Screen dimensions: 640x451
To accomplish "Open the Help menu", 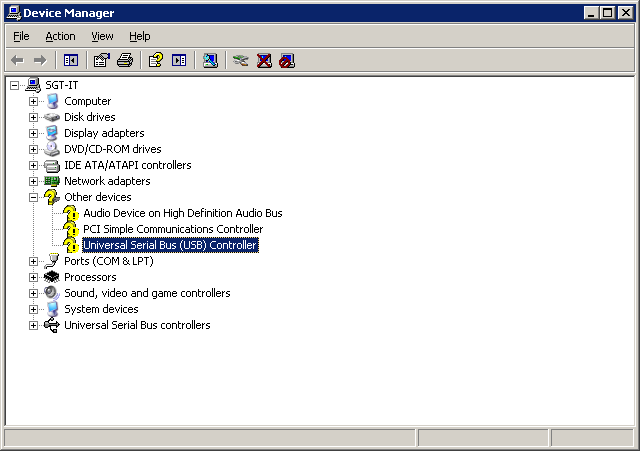I will (x=140, y=36).
